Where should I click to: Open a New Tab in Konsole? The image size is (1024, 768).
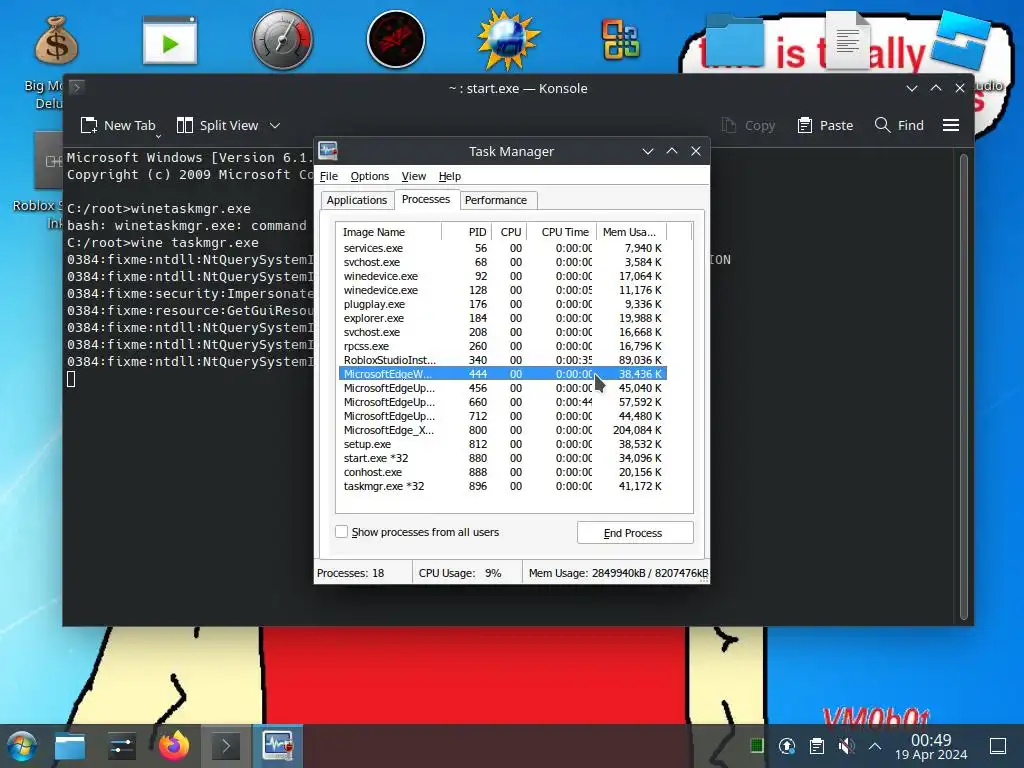pyautogui.click(x=118, y=125)
